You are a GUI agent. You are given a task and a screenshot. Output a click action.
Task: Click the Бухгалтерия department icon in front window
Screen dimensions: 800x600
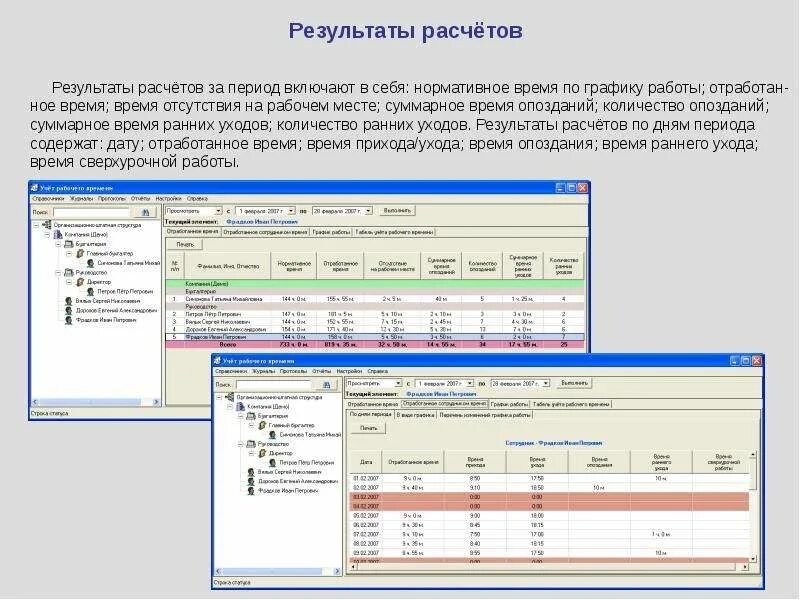point(251,416)
